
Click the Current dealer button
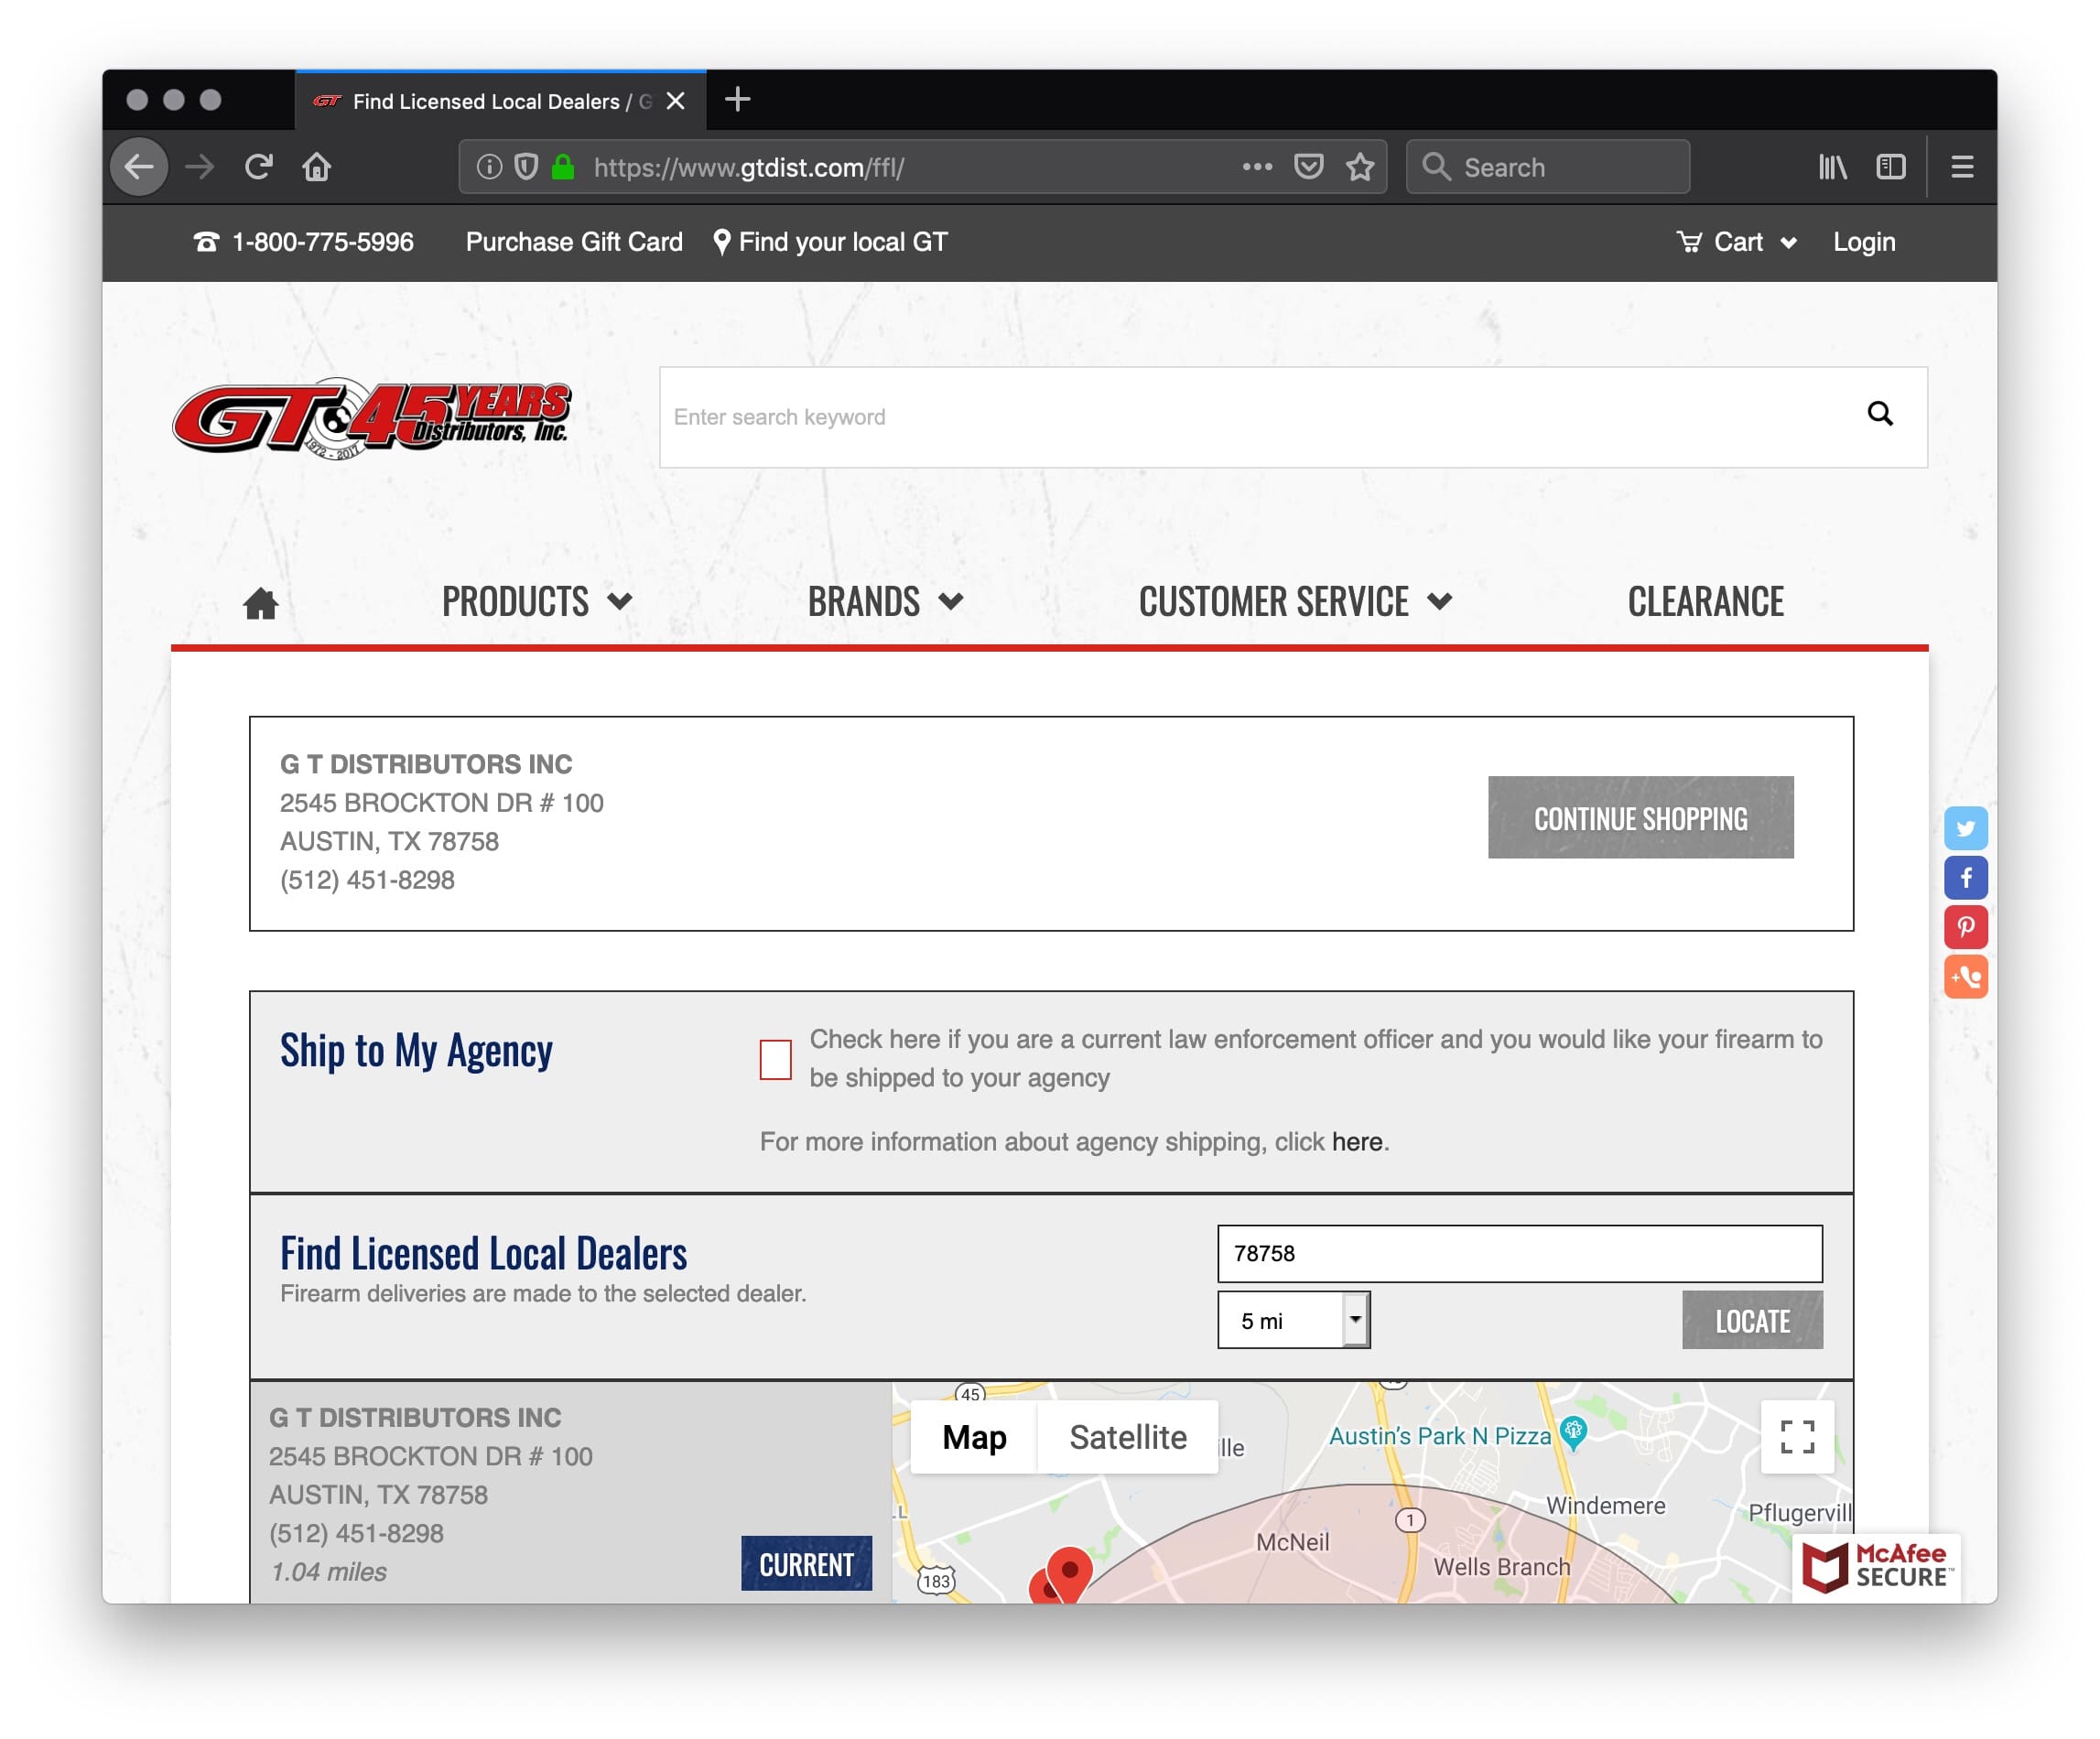[x=806, y=1563]
